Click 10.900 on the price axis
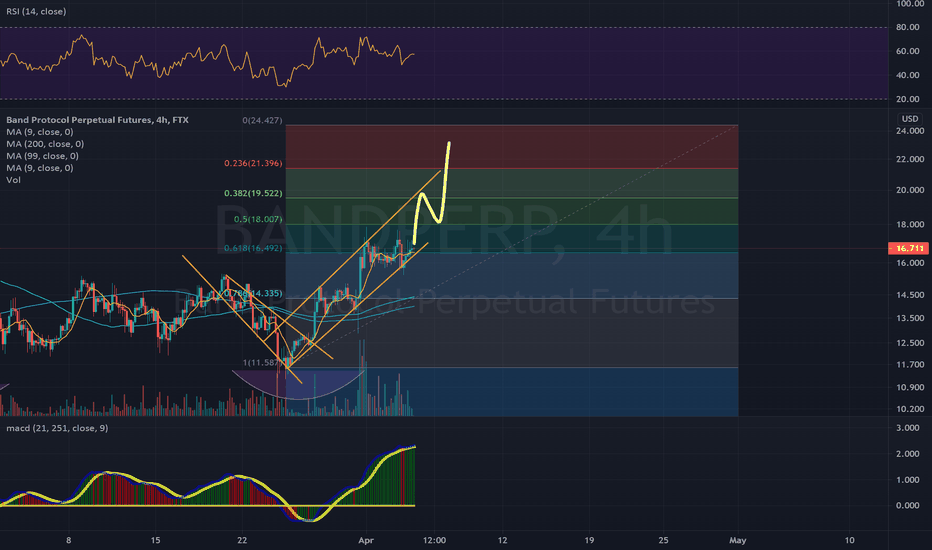 pos(910,388)
